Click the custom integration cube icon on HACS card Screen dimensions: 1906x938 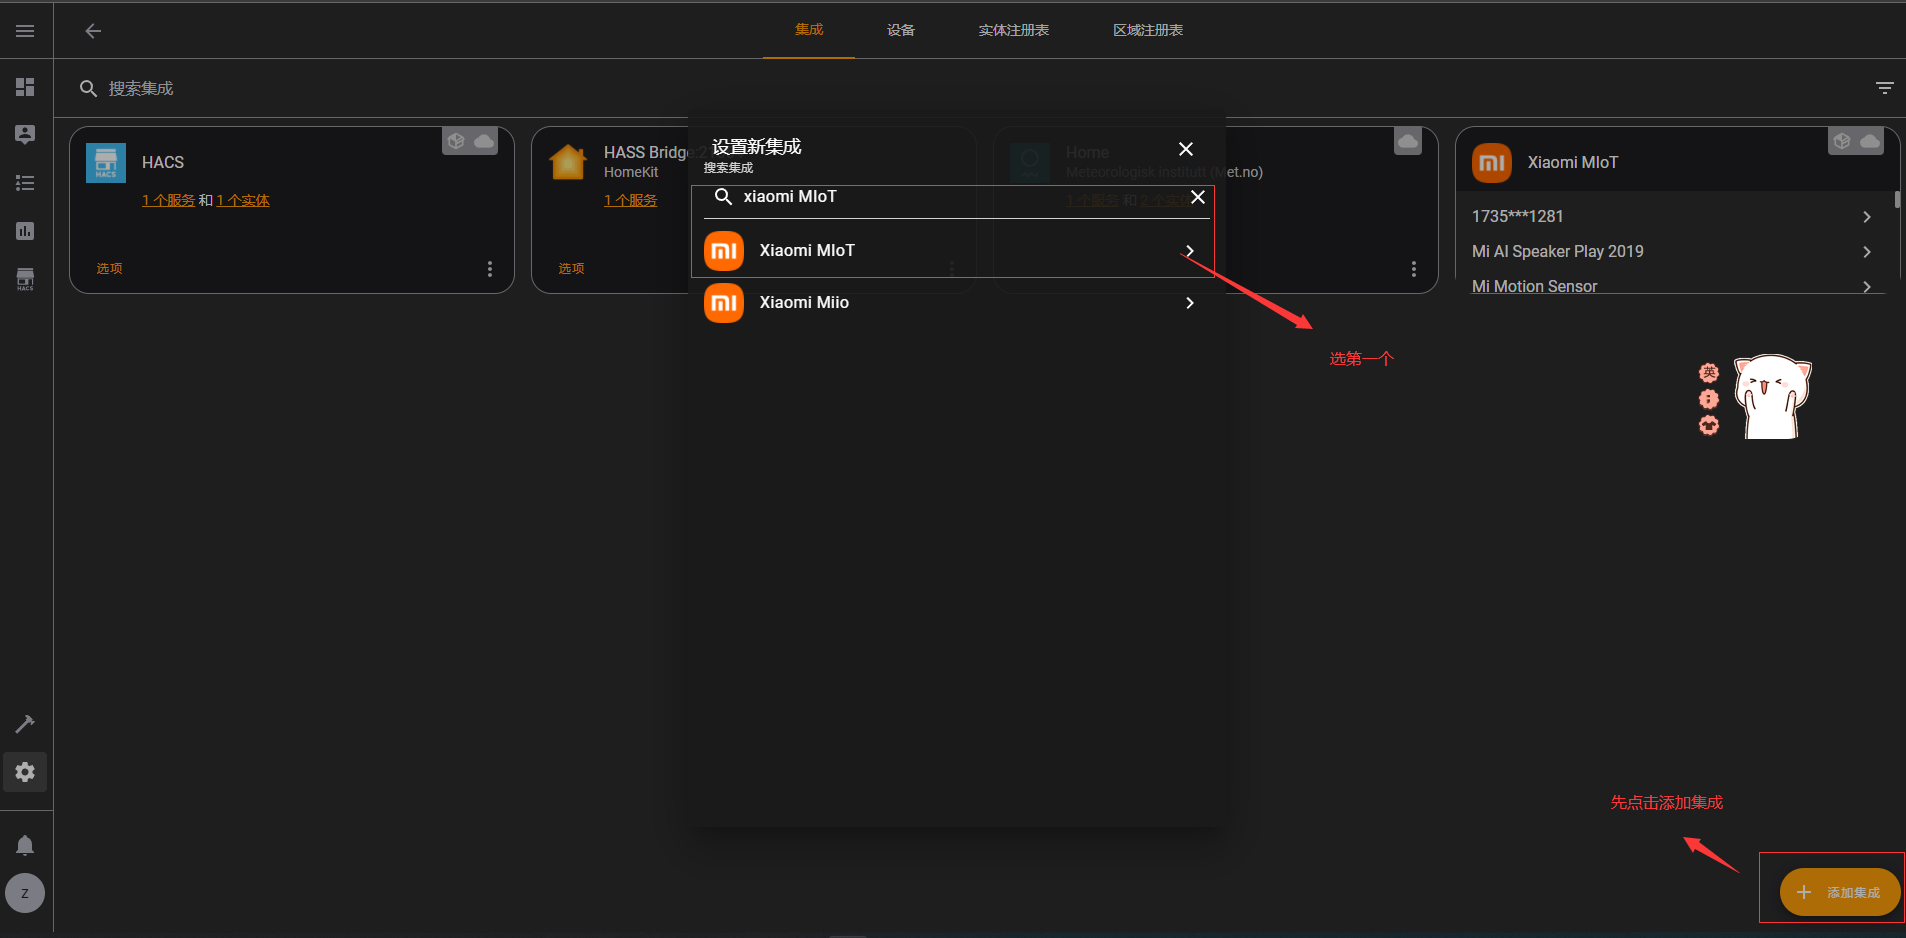[456, 141]
